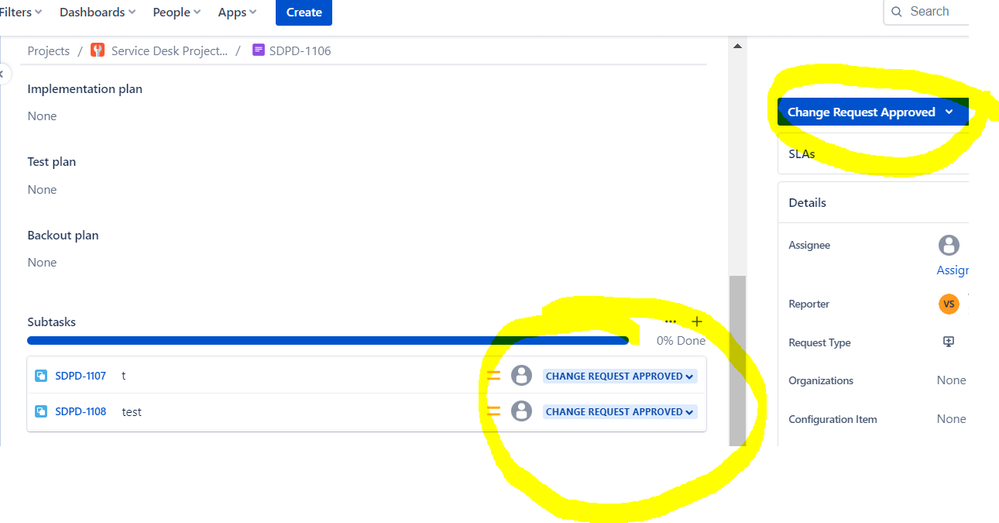
Task: Open subtasks more actions ellipsis
Action: click(x=670, y=322)
